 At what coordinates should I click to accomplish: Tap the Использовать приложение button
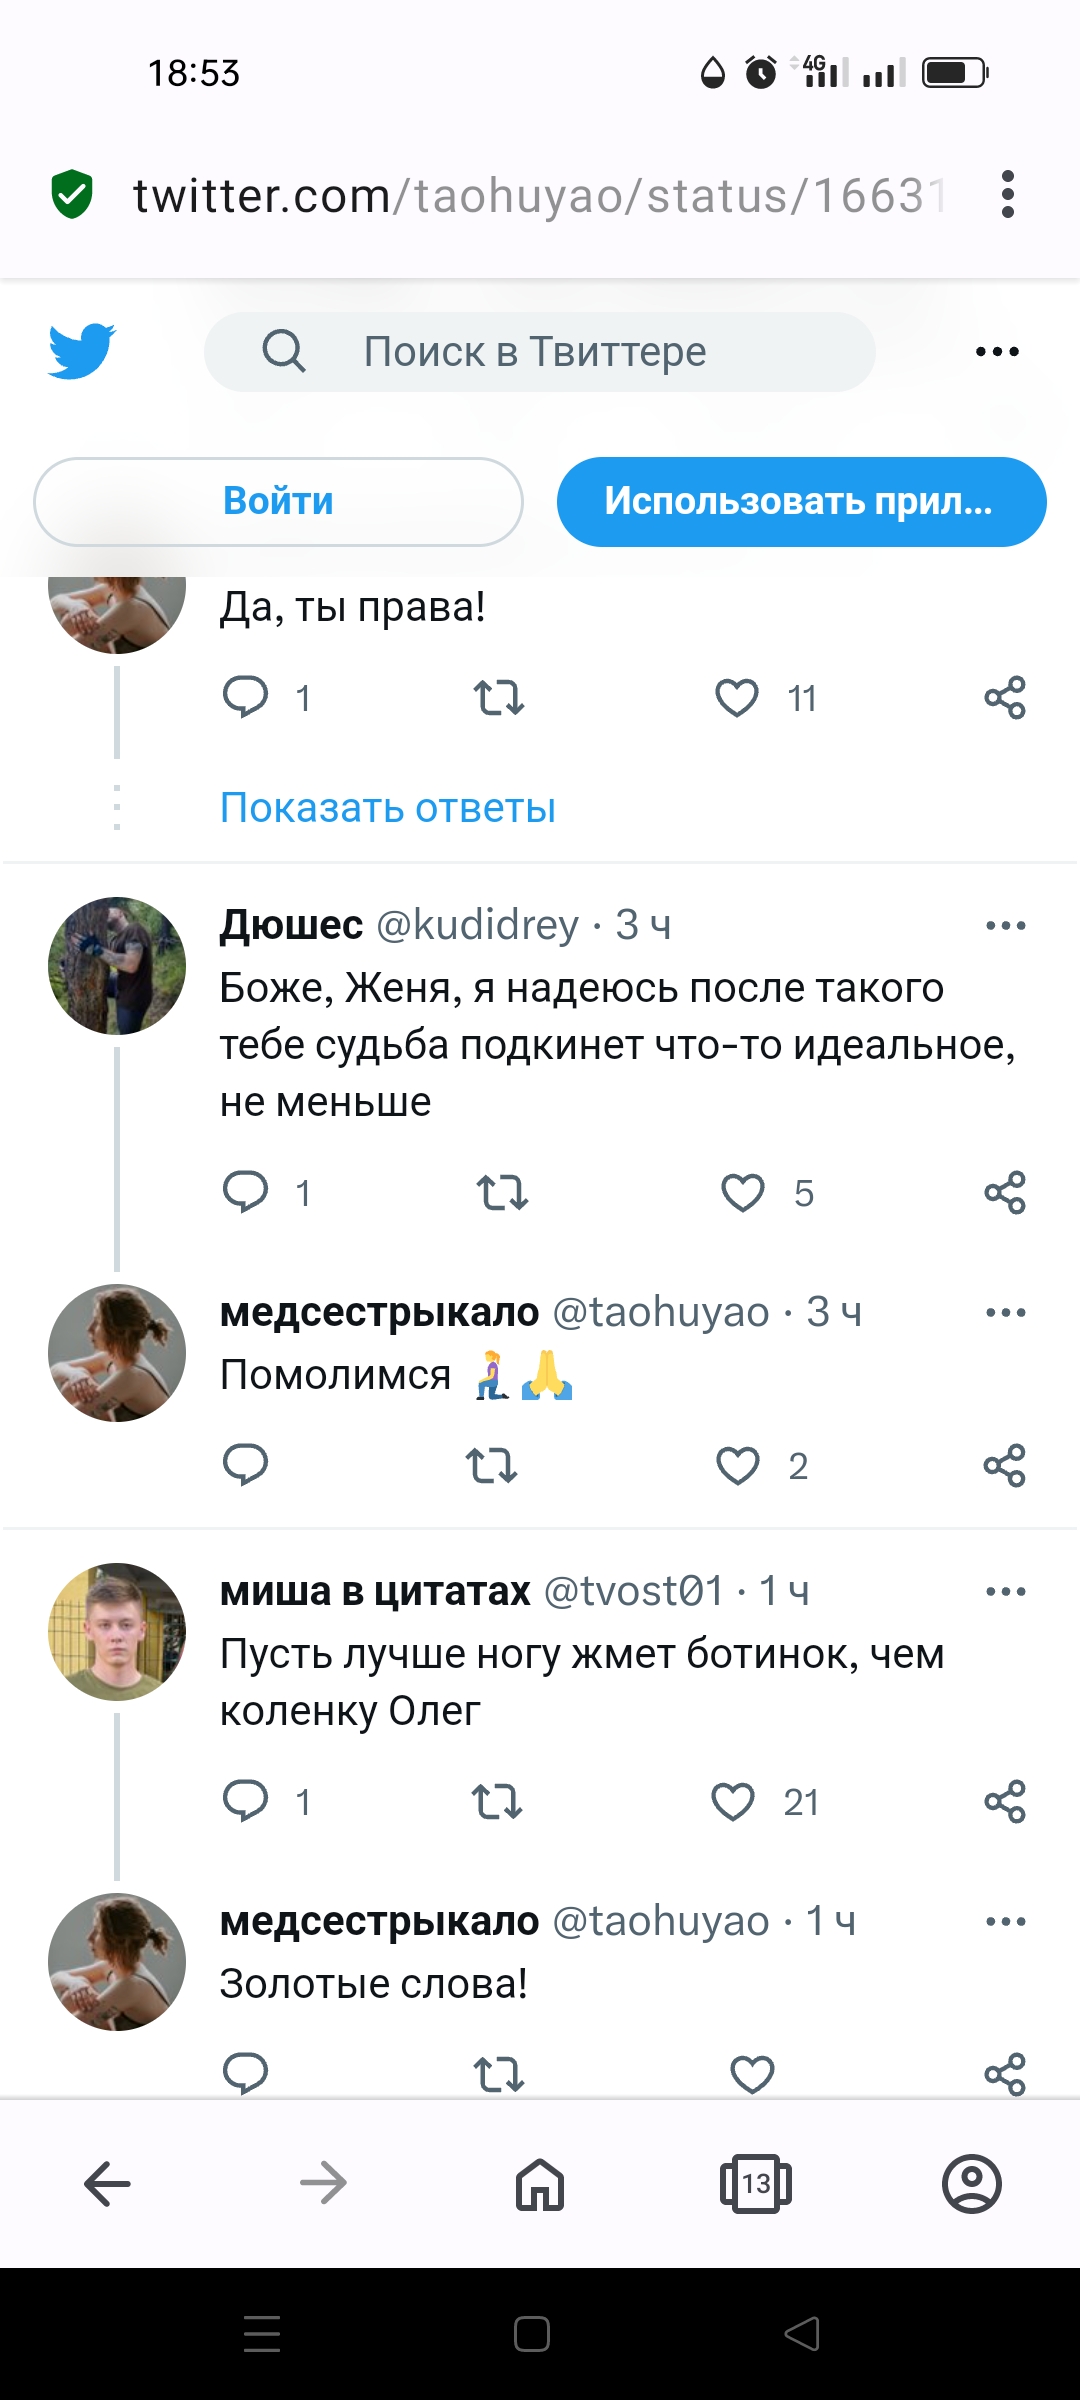[801, 502]
